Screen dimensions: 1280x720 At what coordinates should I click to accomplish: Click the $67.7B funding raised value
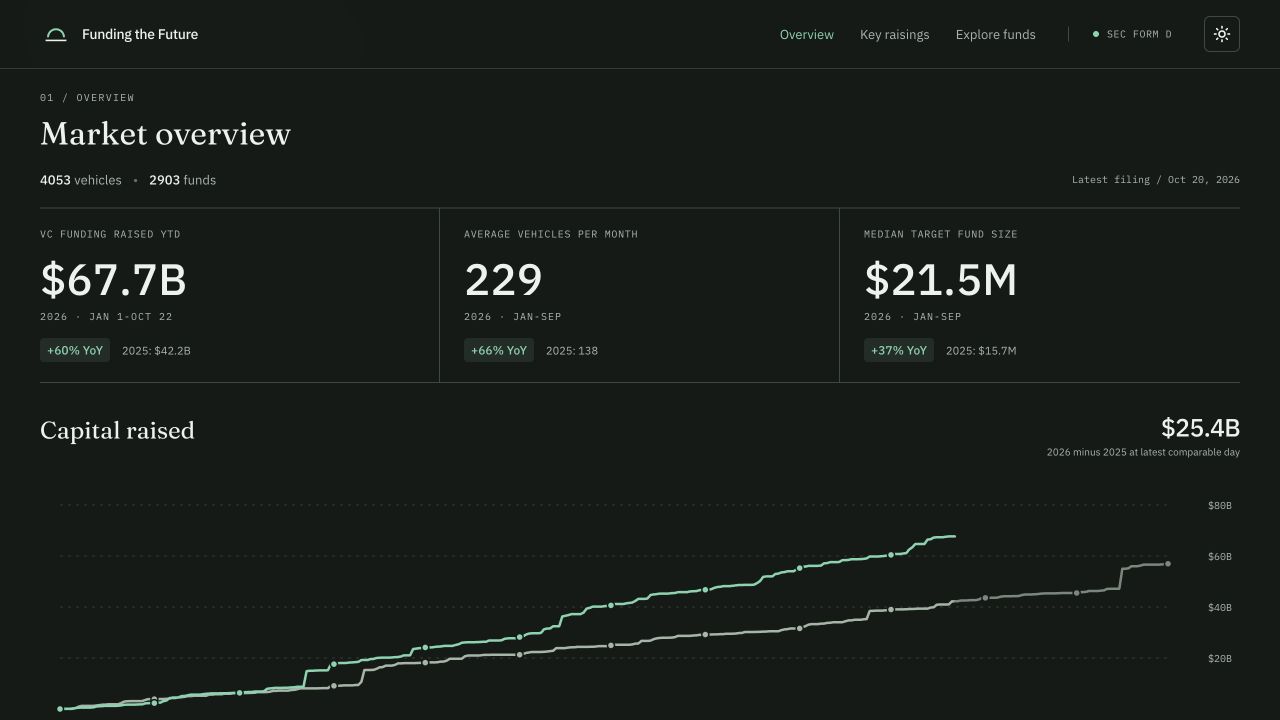click(x=114, y=280)
